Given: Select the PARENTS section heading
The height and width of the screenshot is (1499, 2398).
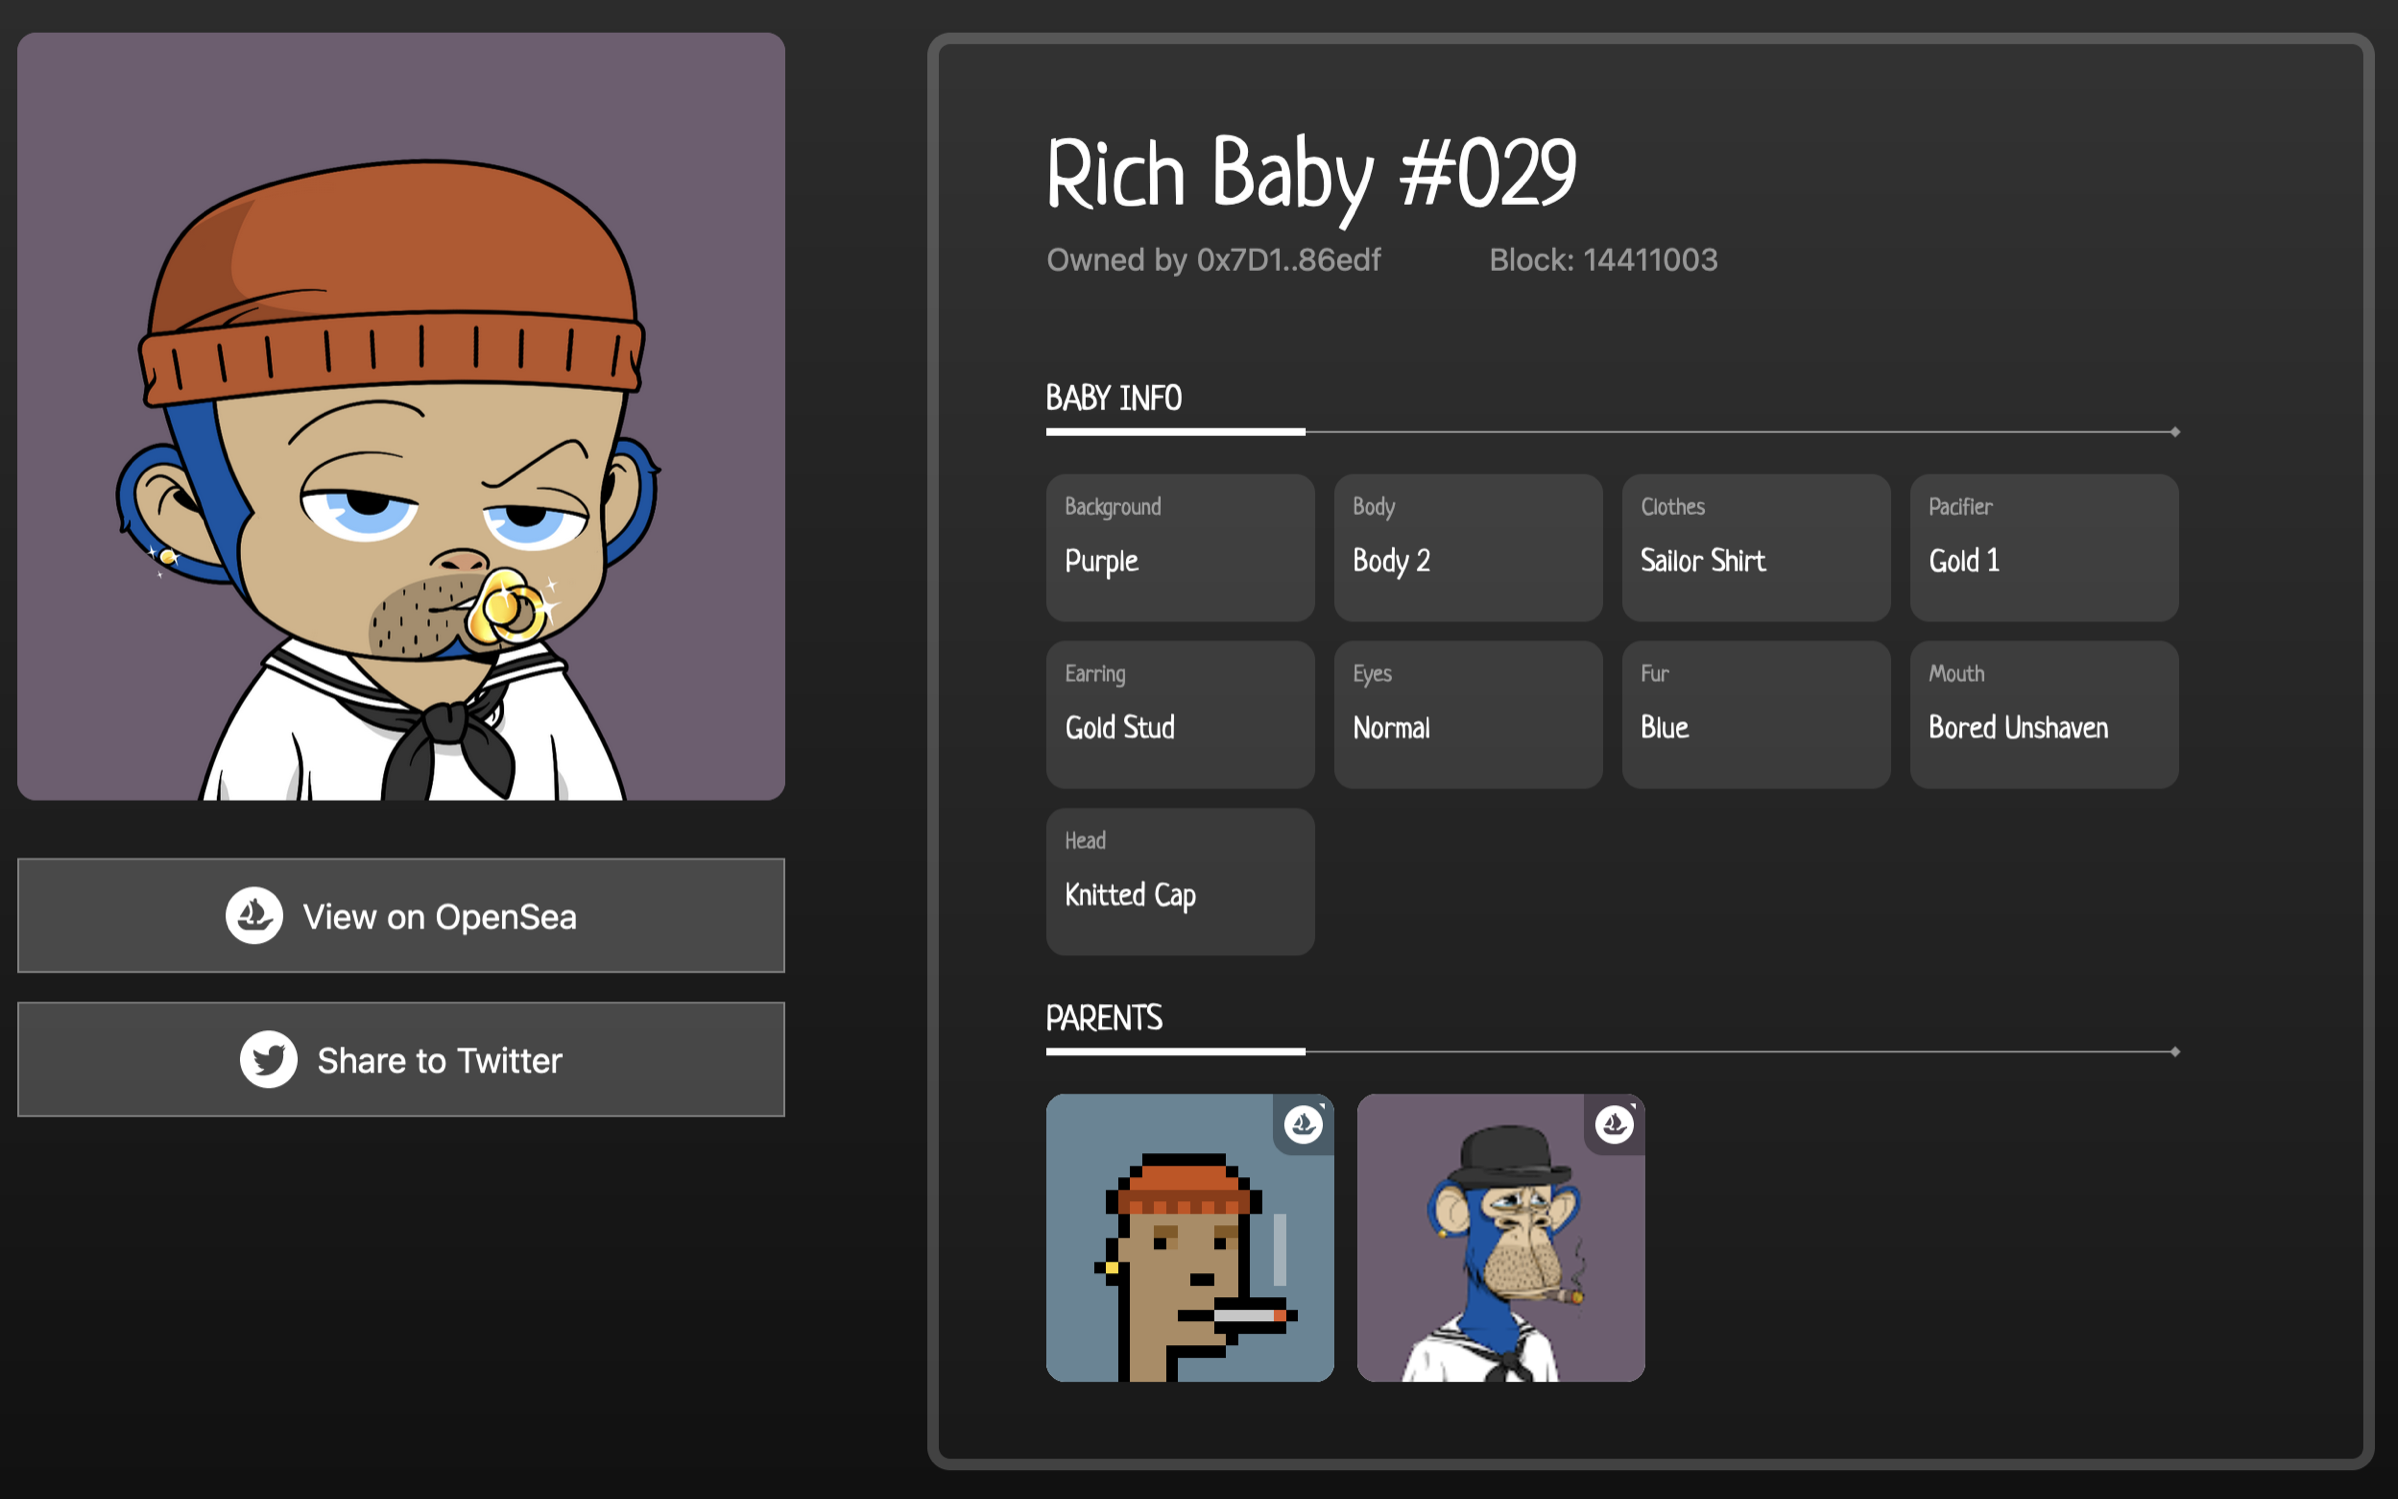Looking at the screenshot, I should click(1103, 1018).
